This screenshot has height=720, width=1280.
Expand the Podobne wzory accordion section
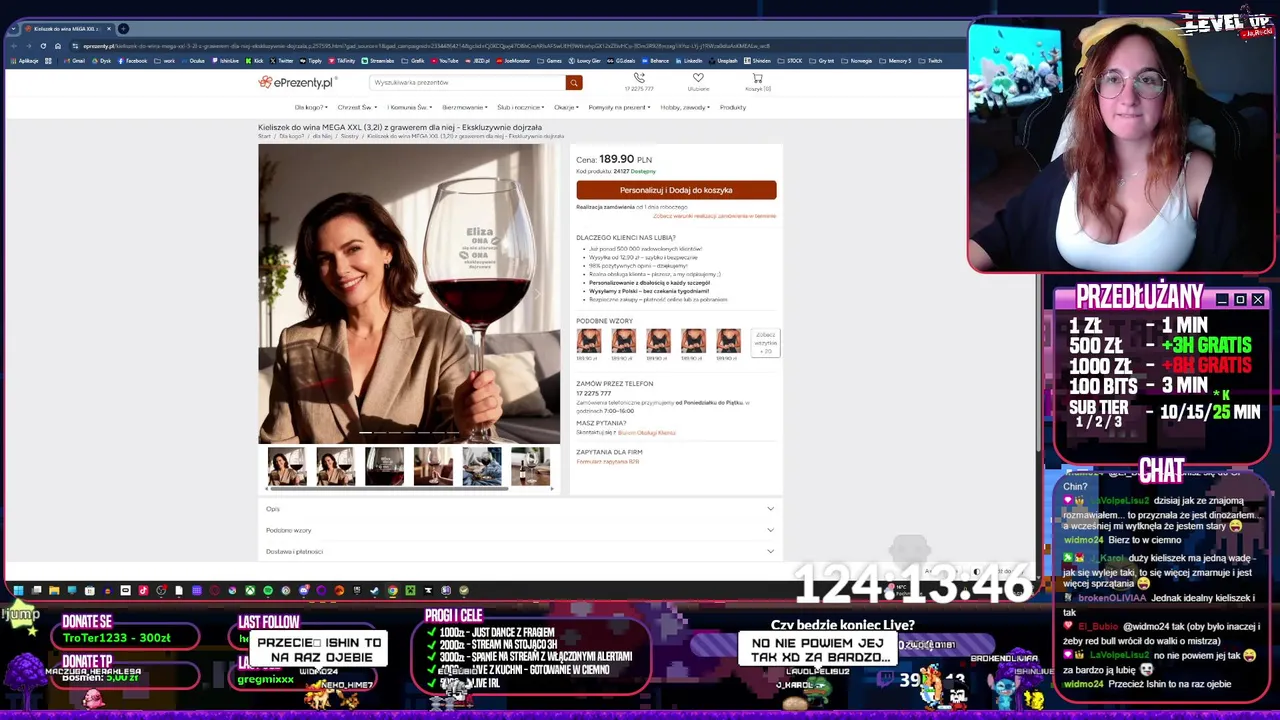[520, 530]
